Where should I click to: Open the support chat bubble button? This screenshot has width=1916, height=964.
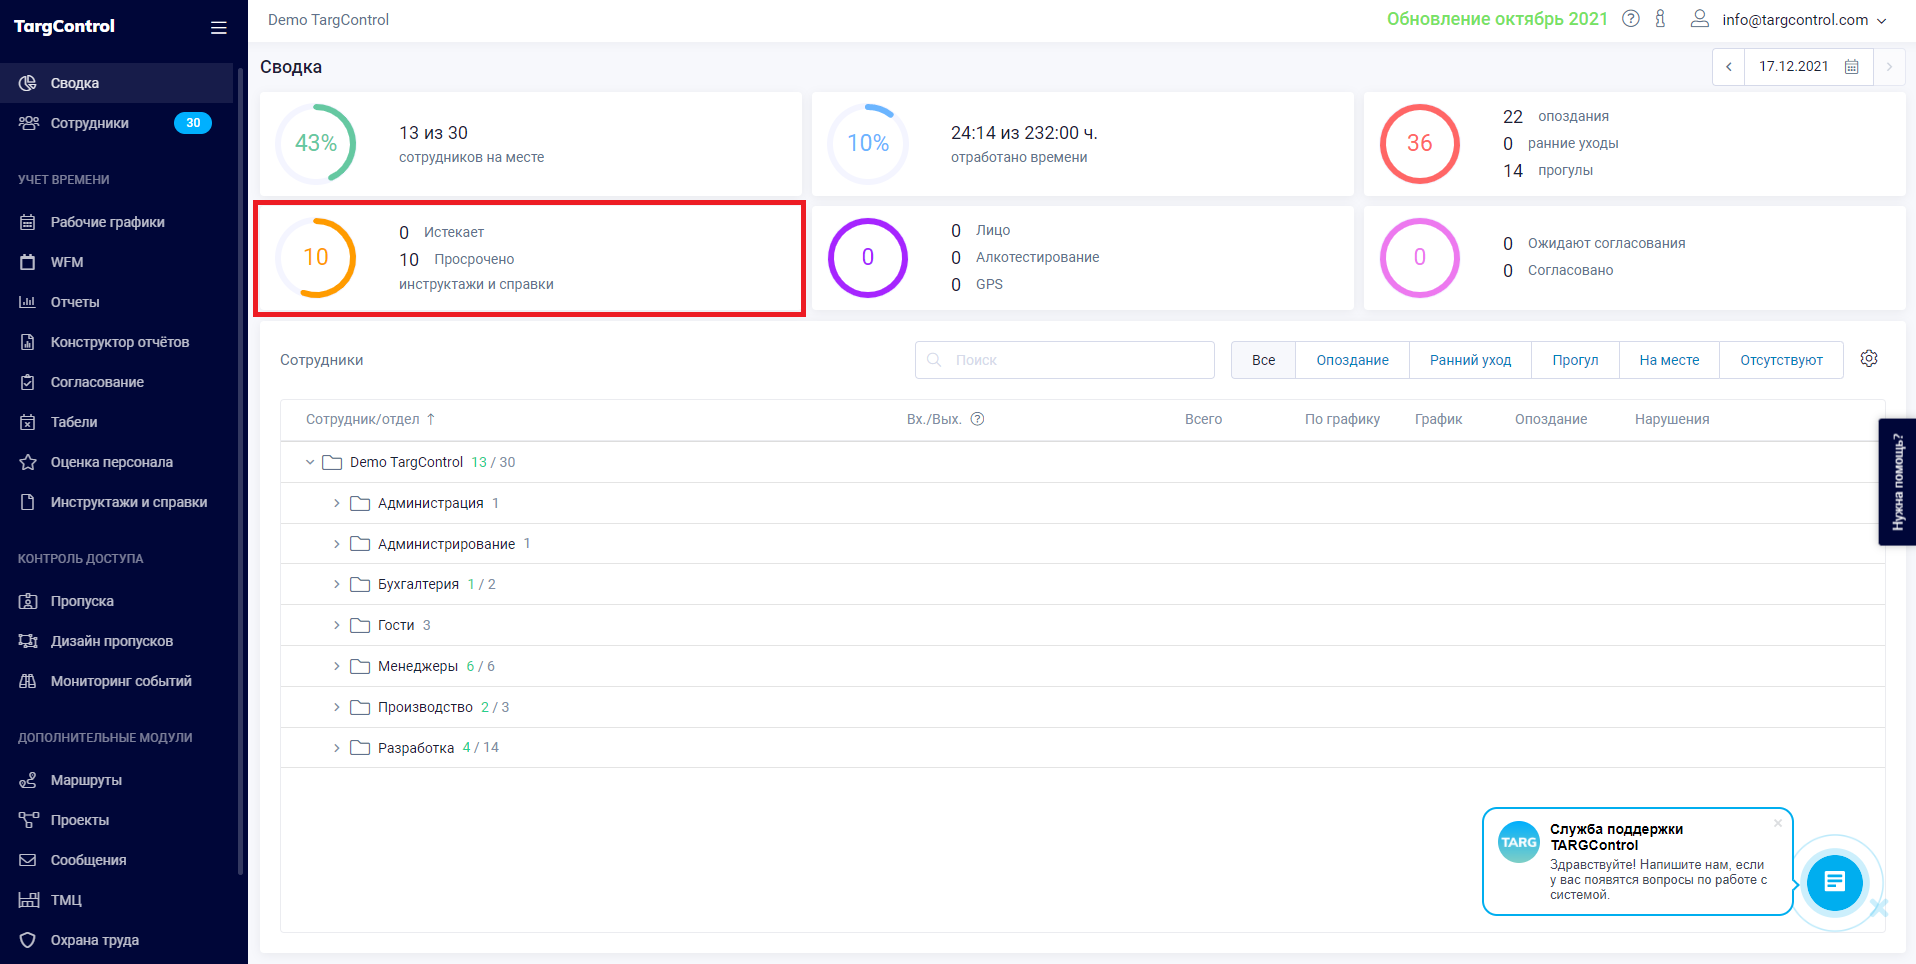[x=1835, y=882]
